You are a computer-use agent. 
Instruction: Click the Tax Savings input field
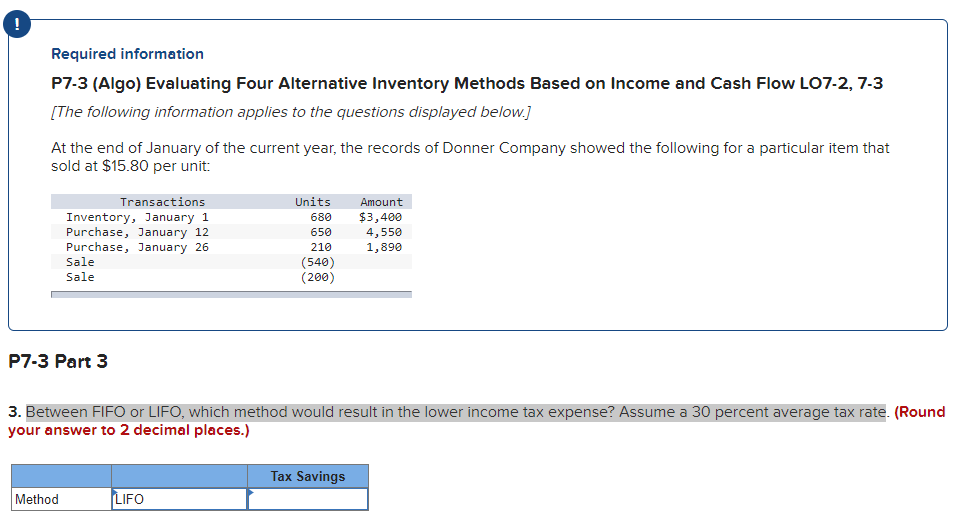click(308, 499)
